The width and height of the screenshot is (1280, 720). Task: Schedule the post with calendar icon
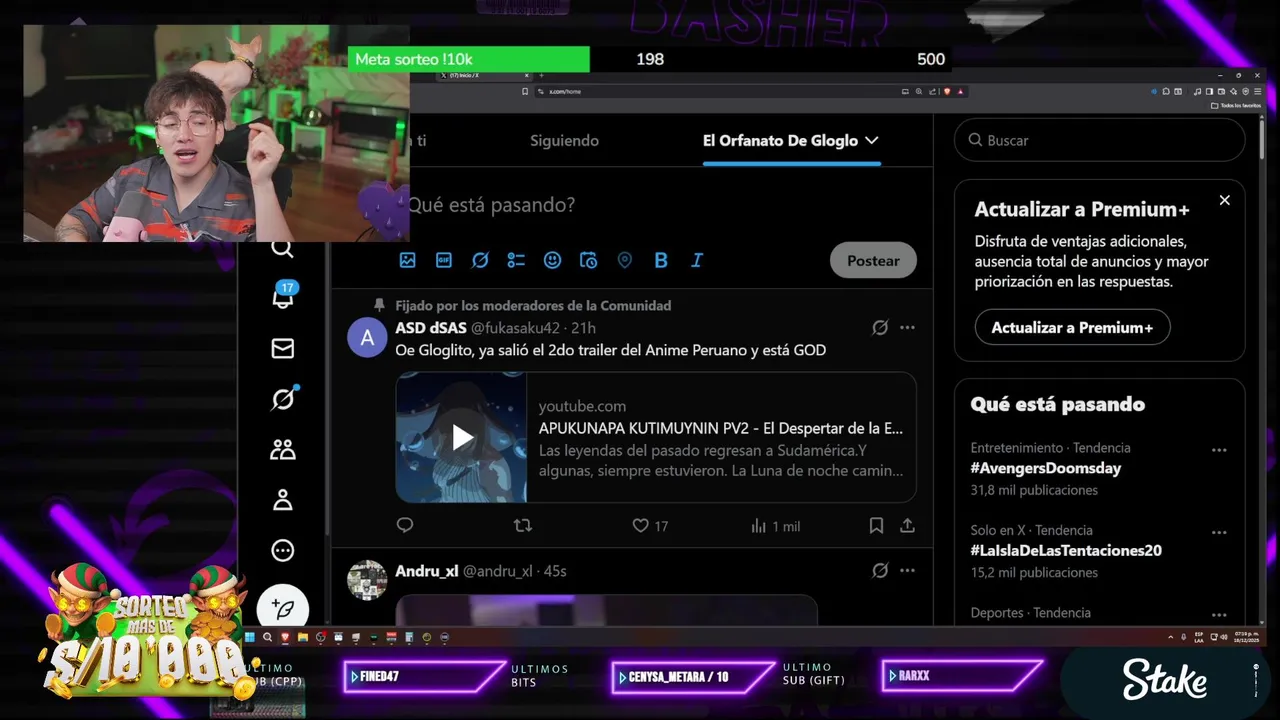(588, 260)
